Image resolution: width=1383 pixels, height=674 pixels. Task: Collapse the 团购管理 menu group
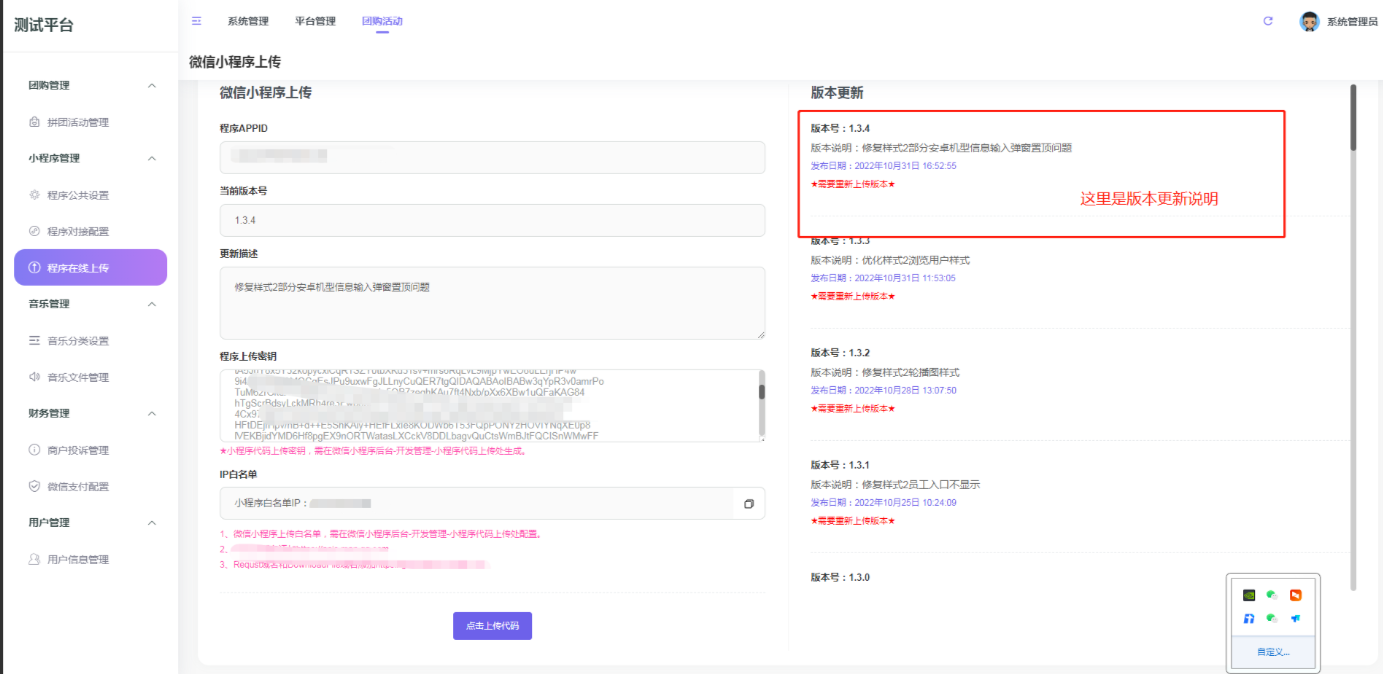(x=152, y=86)
